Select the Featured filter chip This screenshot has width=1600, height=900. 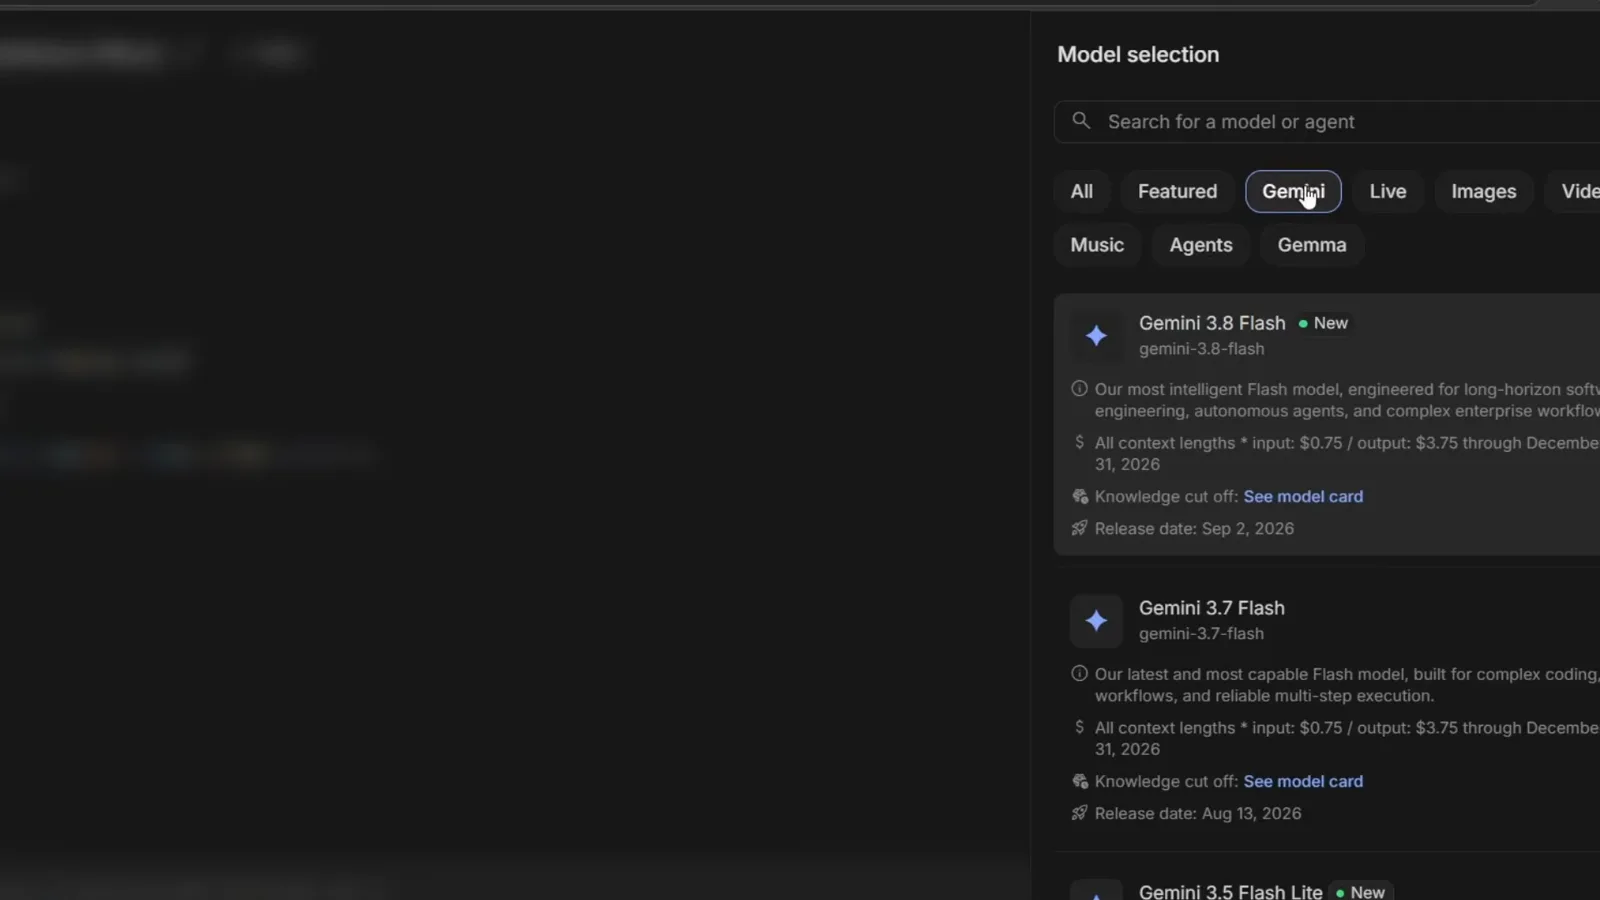1178,191
